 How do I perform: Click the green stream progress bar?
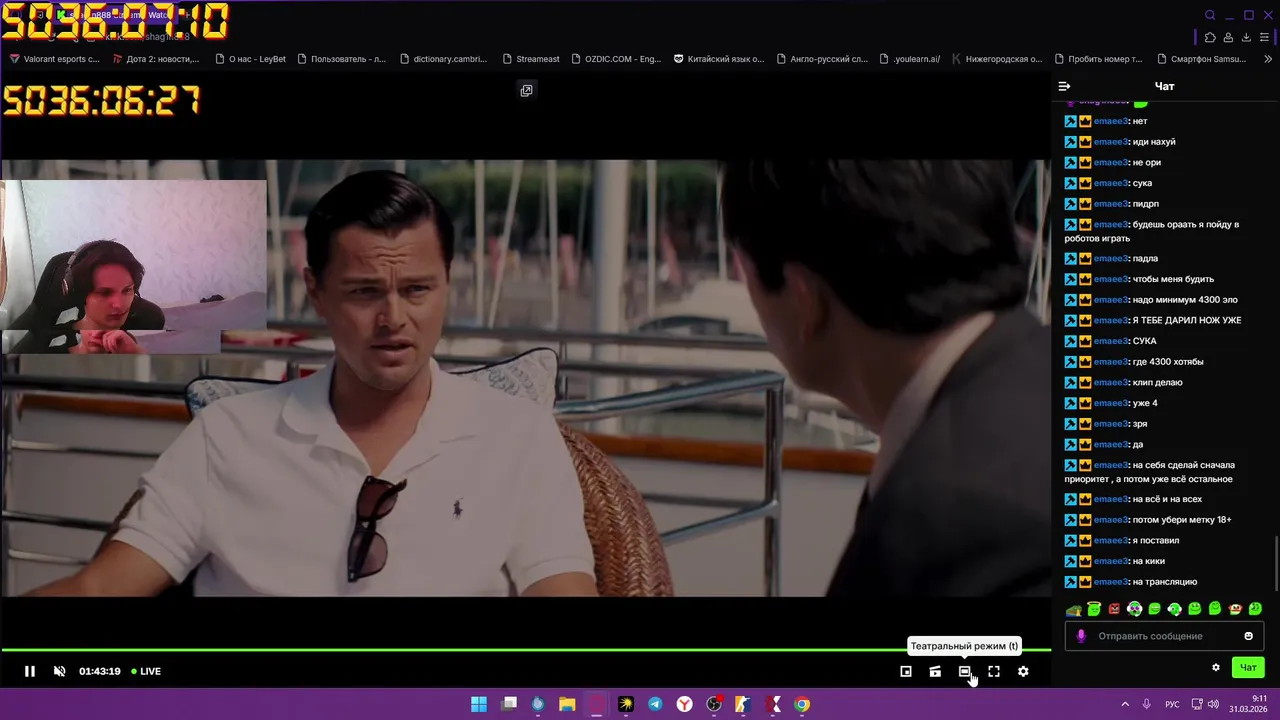tap(525, 651)
